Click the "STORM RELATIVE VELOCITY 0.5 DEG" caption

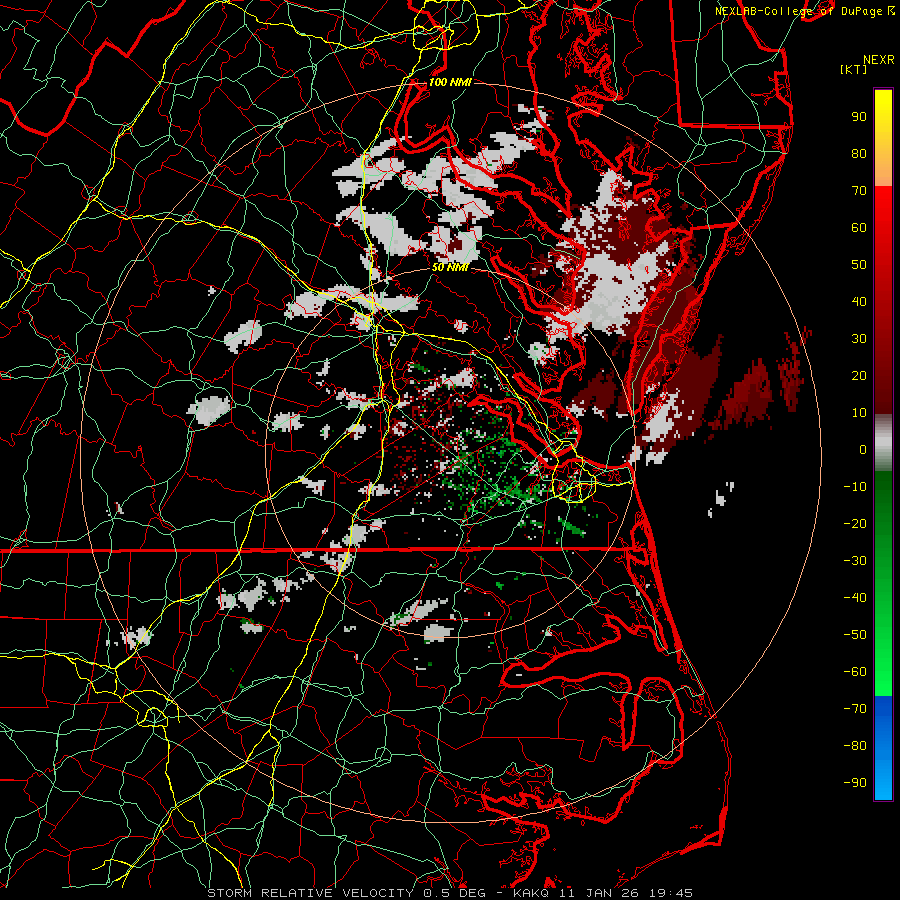click(346, 893)
